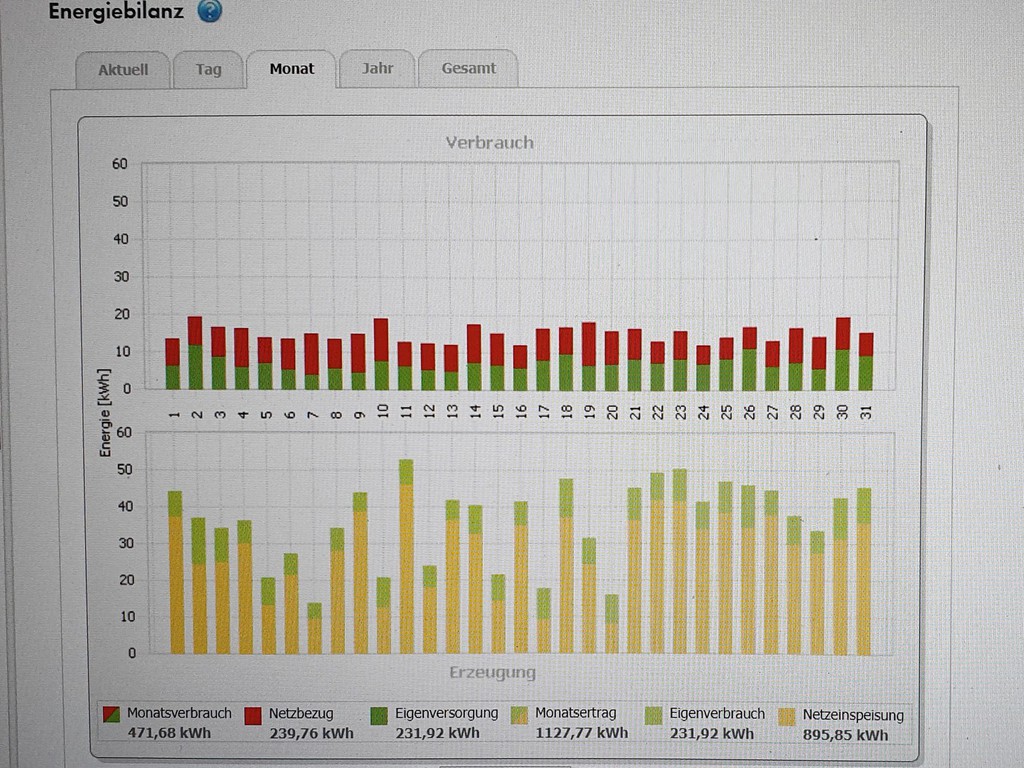The height and width of the screenshot is (768, 1024).
Task: Click the light green Eigenverbrauch legend swatch
Action: click(655, 715)
